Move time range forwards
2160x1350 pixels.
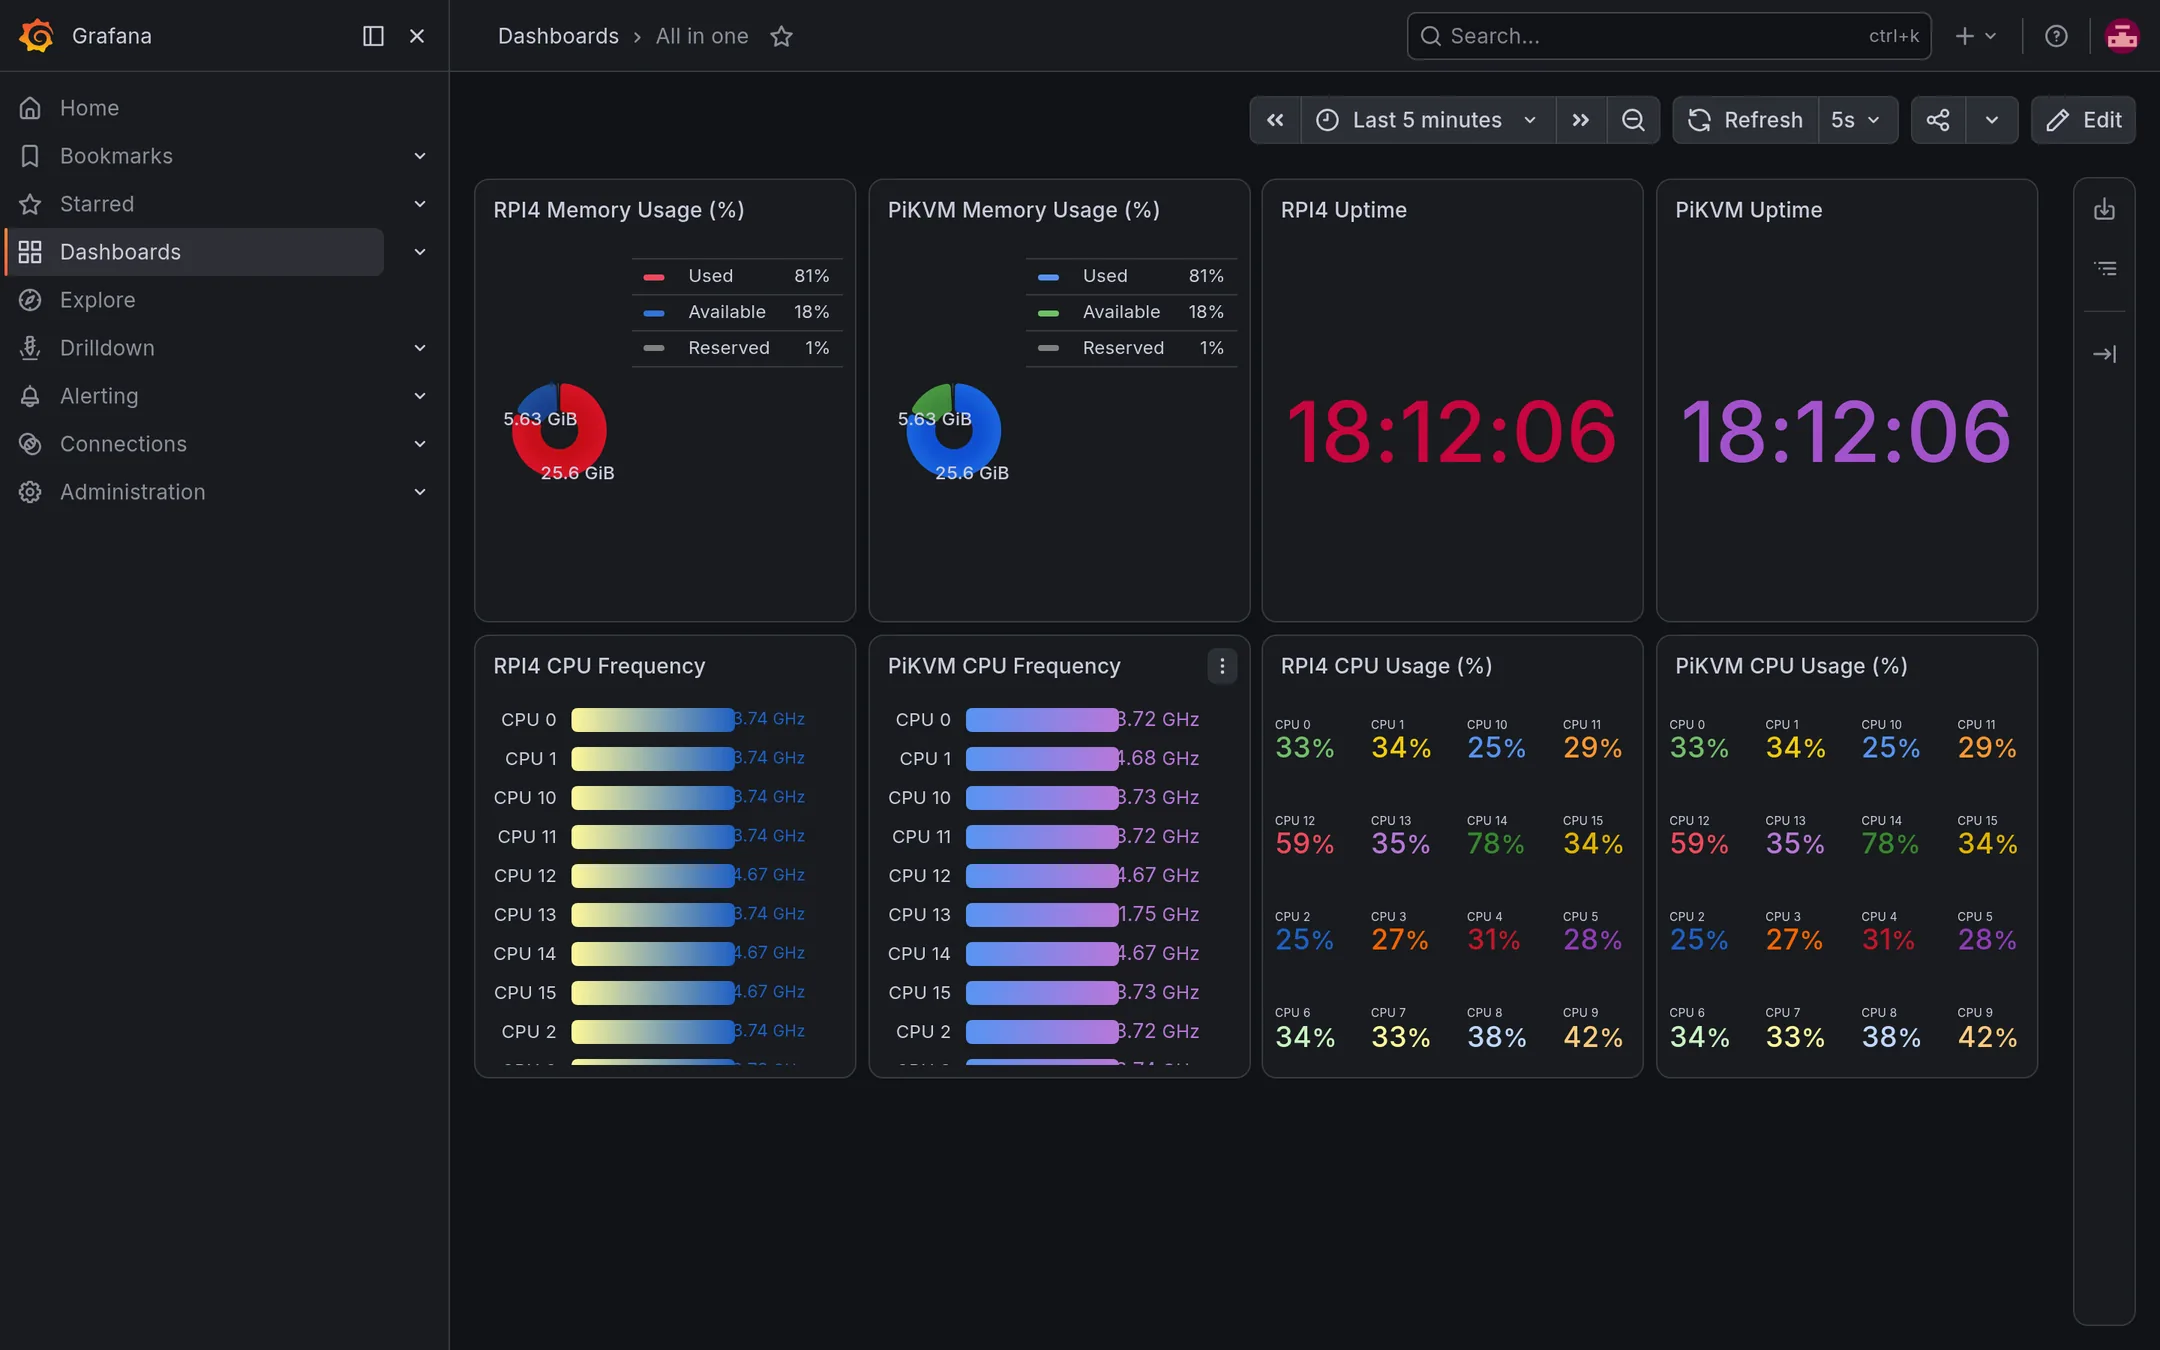click(1581, 120)
